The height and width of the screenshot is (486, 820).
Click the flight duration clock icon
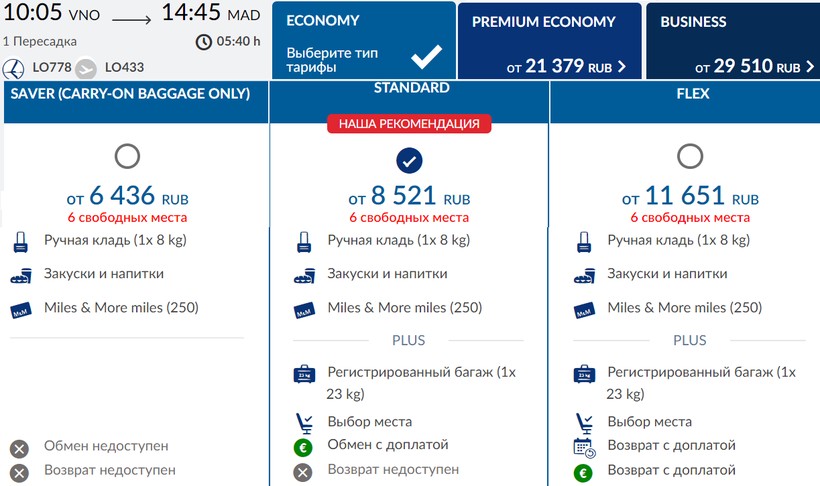(x=204, y=42)
